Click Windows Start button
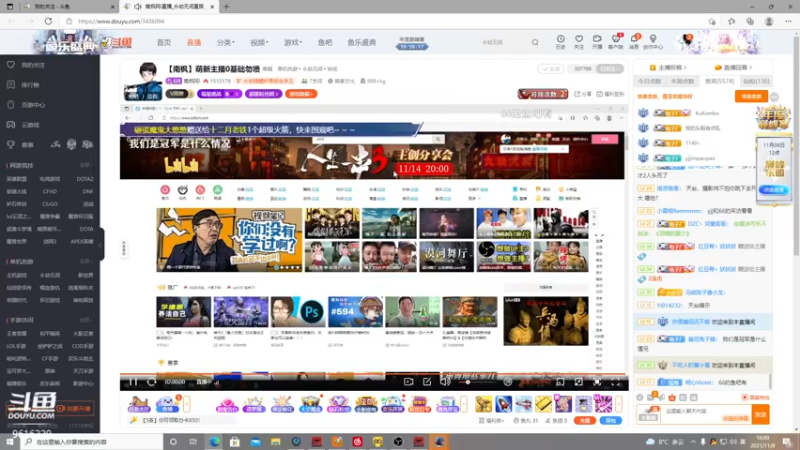Viewport: 800px width, 450px height. [x=10, y=441]
